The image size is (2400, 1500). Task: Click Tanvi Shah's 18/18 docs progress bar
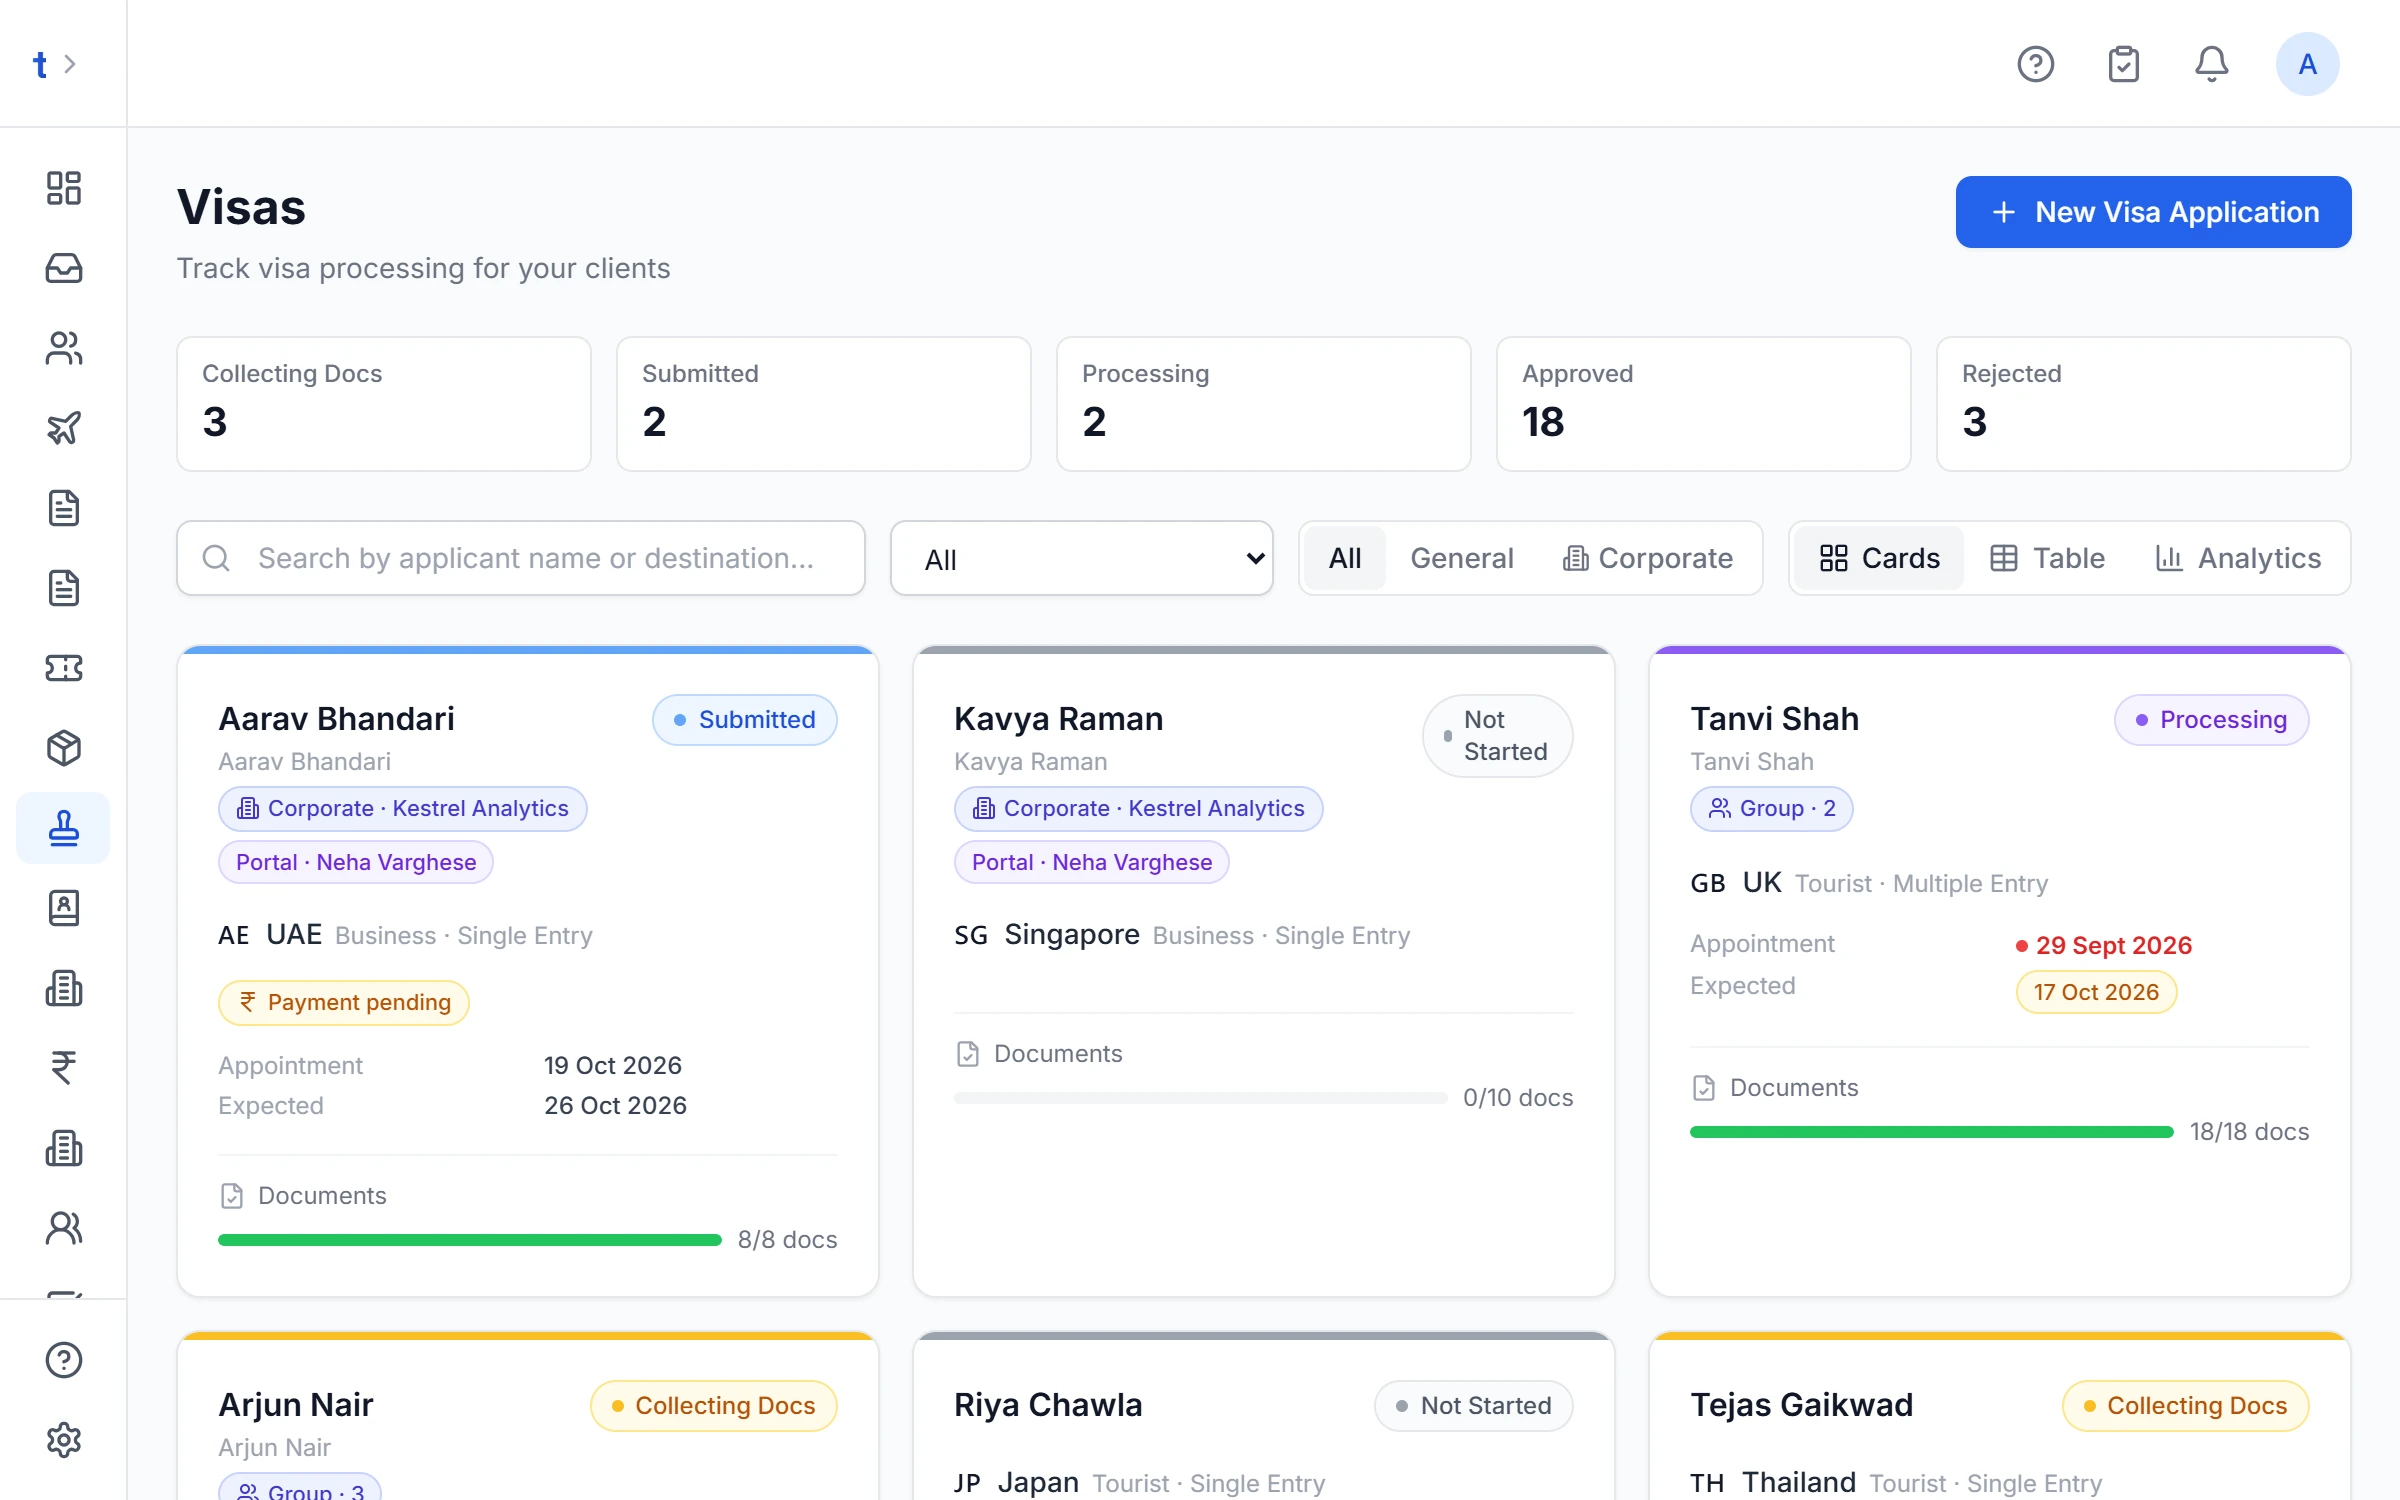[x=1931, y=1132]
